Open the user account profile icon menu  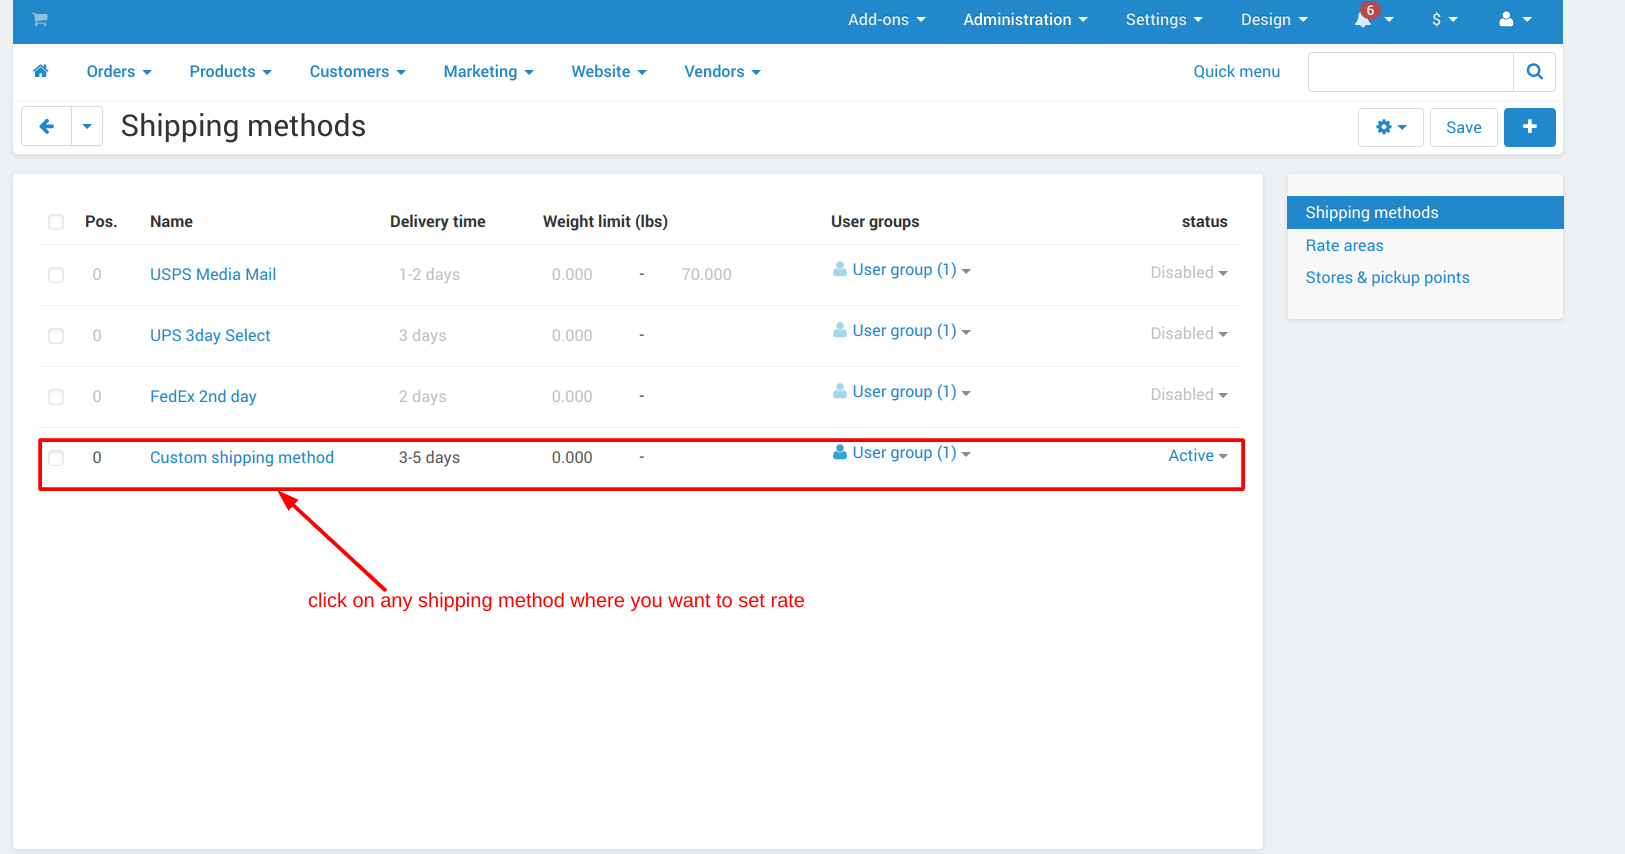click(x=1515, y=19)
